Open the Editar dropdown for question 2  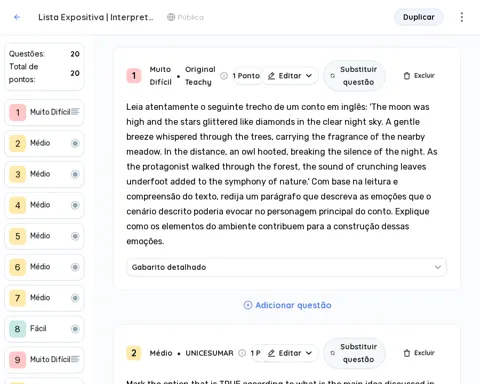pos(290,353)
